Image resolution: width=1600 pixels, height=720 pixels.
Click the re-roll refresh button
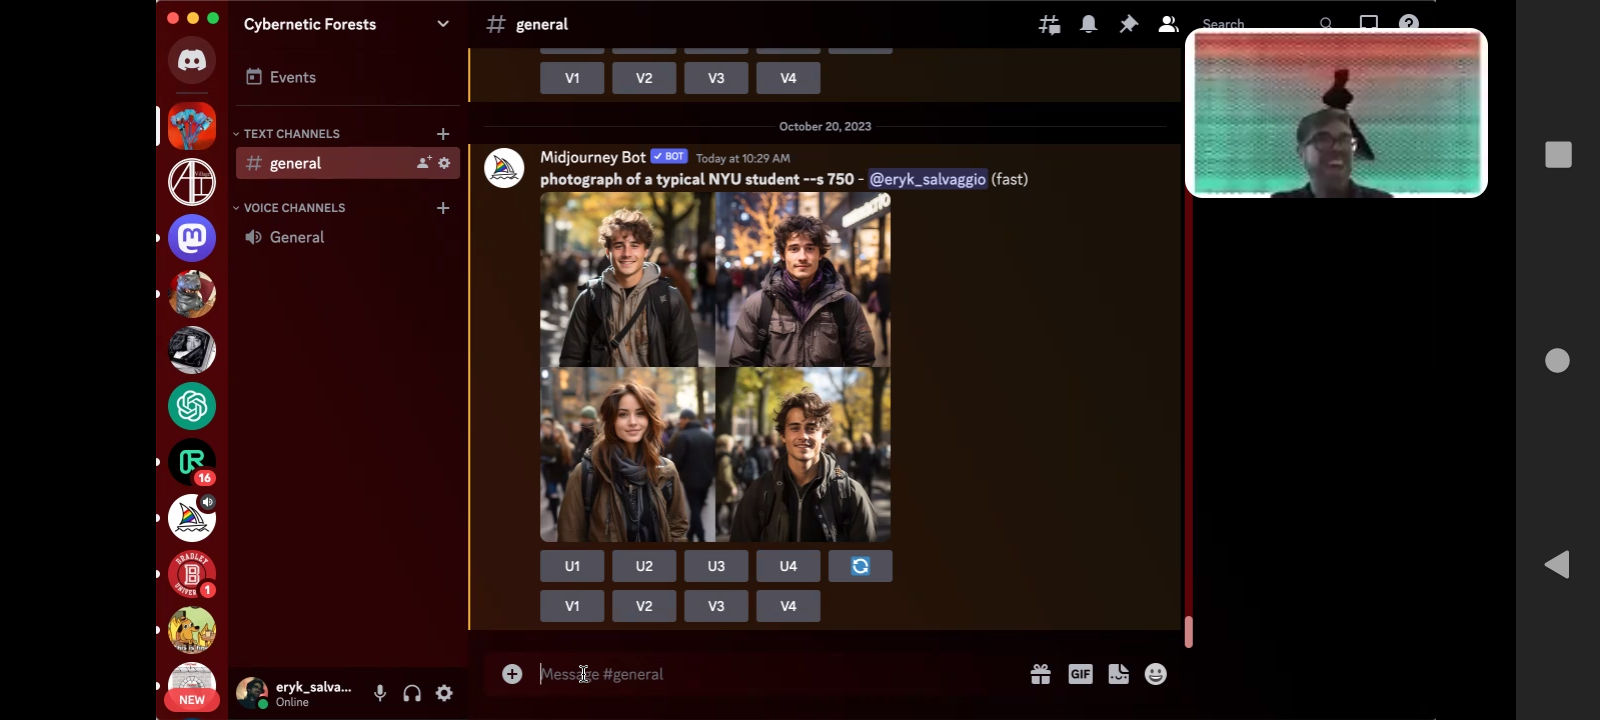[860, 566]
